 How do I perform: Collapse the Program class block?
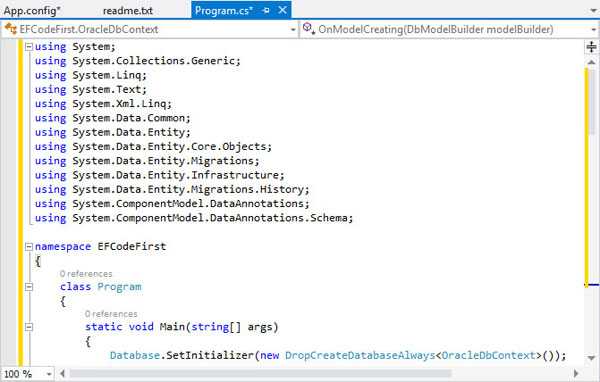(x=29, y=287)
